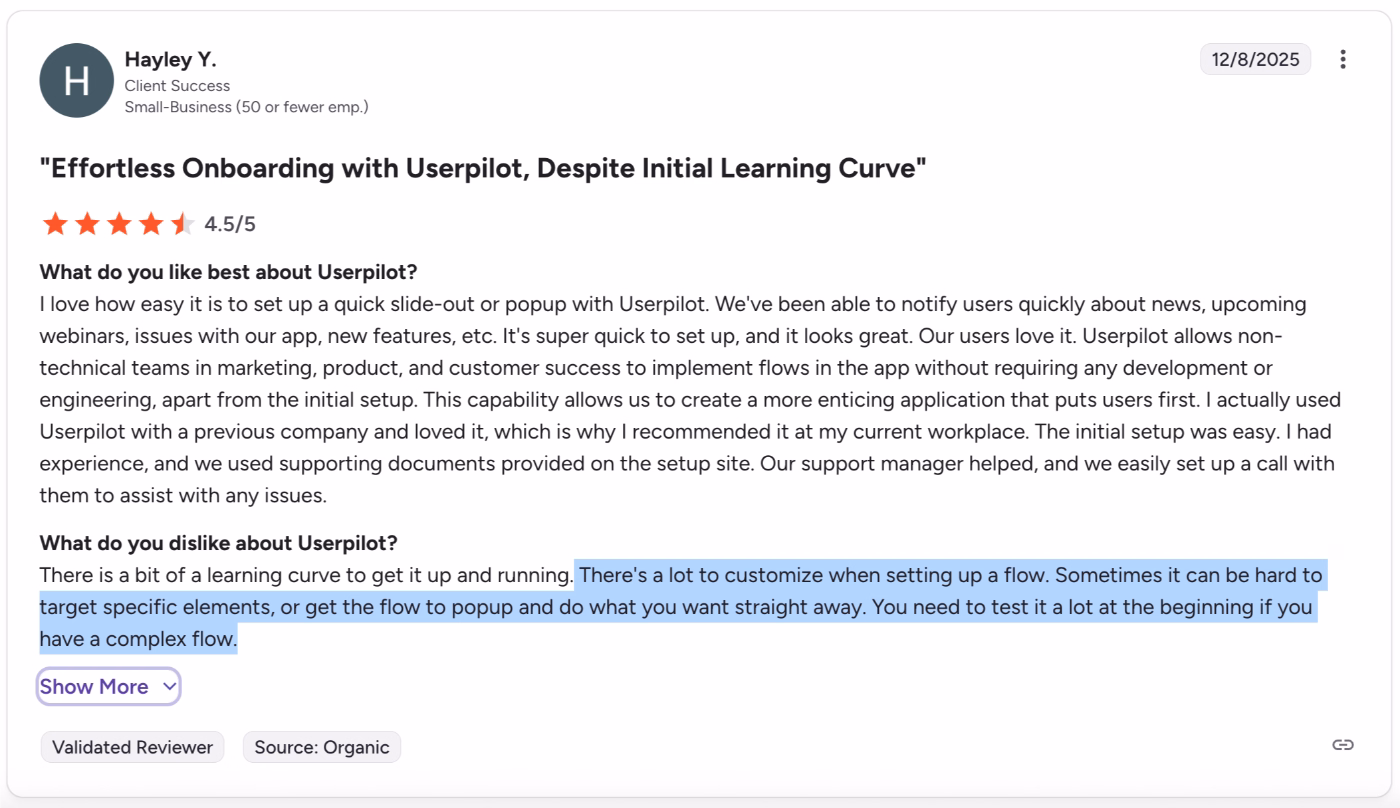Select the Small-Business company size label
The height and width of the screenshot is (808, 1400).
click(x=247, y=106)
